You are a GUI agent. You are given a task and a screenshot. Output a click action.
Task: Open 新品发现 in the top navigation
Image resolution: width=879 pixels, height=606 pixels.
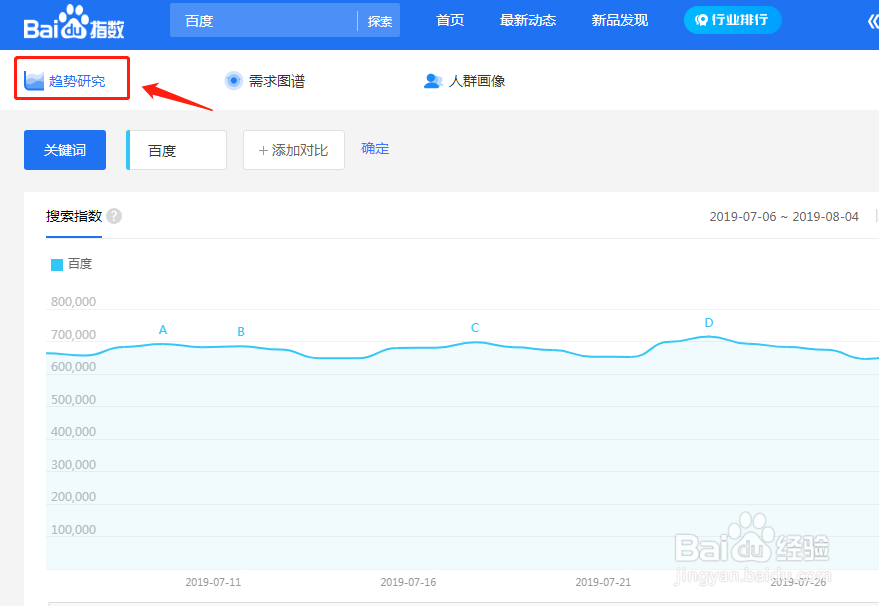(x=619, y=20)
